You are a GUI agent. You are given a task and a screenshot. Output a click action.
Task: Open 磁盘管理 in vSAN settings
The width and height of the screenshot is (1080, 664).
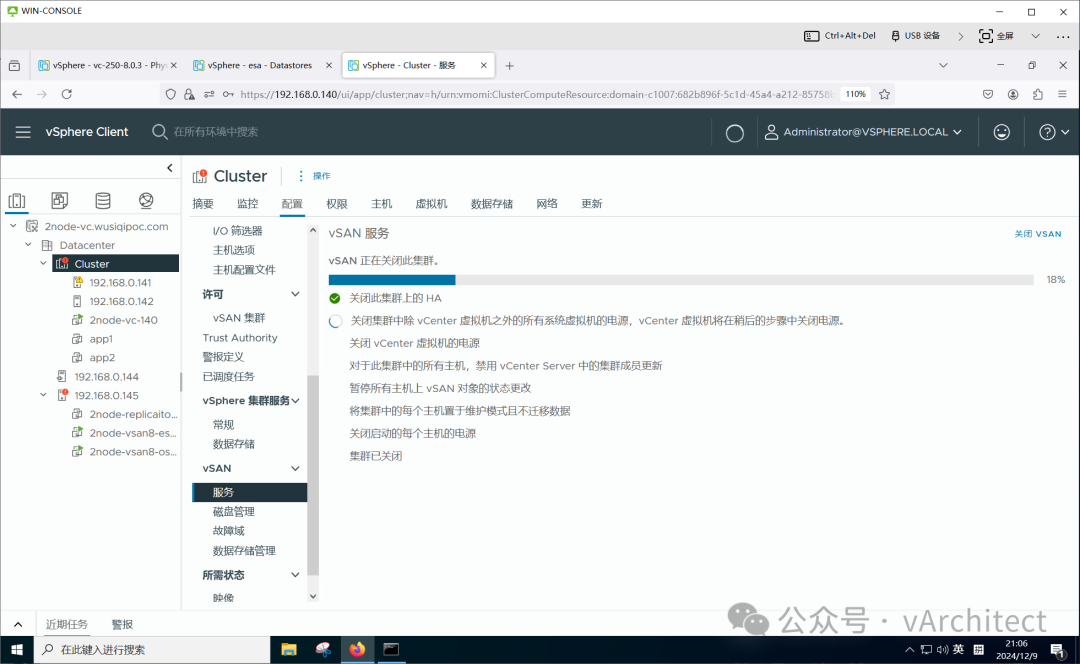[233, 512]
